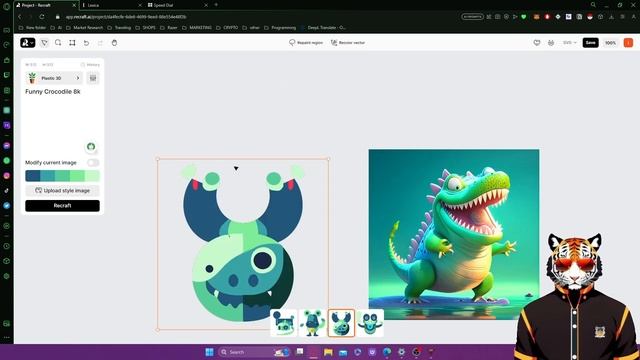Select the hand pan tool
The height and width of the screenshot is (360, 640).
114,42
